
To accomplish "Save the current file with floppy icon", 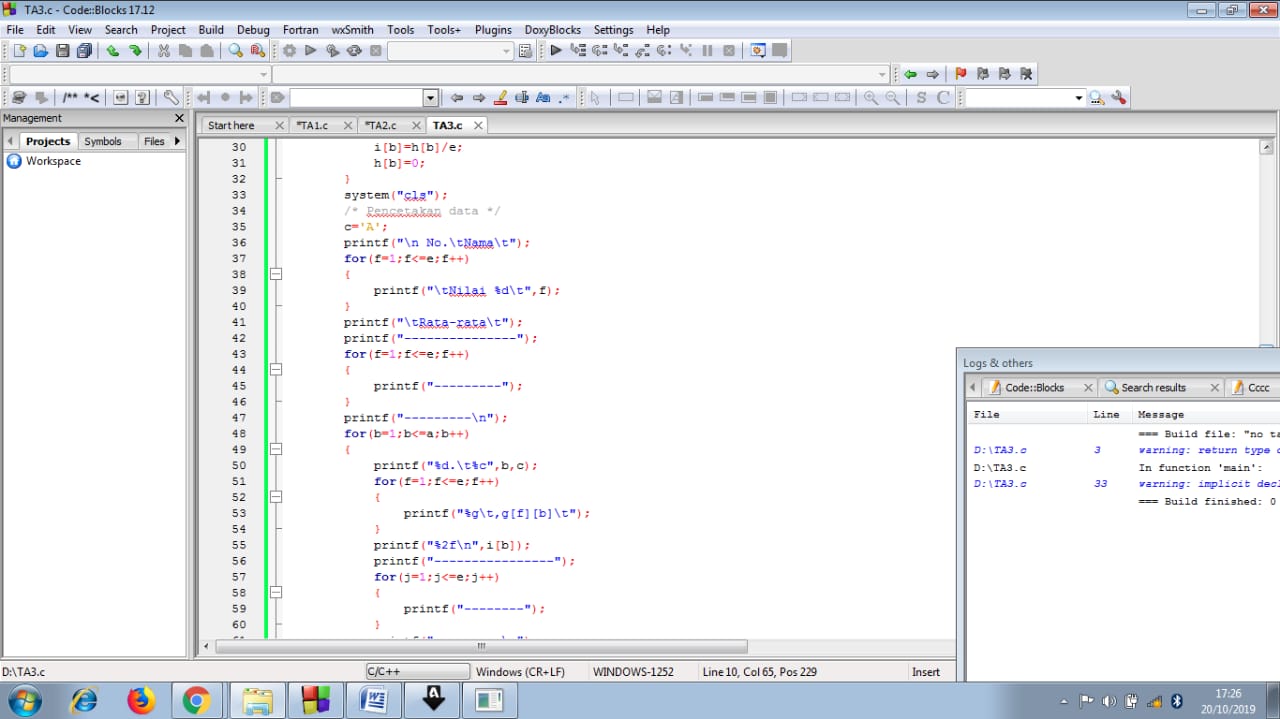I will pyautogui.click(x=62, y=51).
